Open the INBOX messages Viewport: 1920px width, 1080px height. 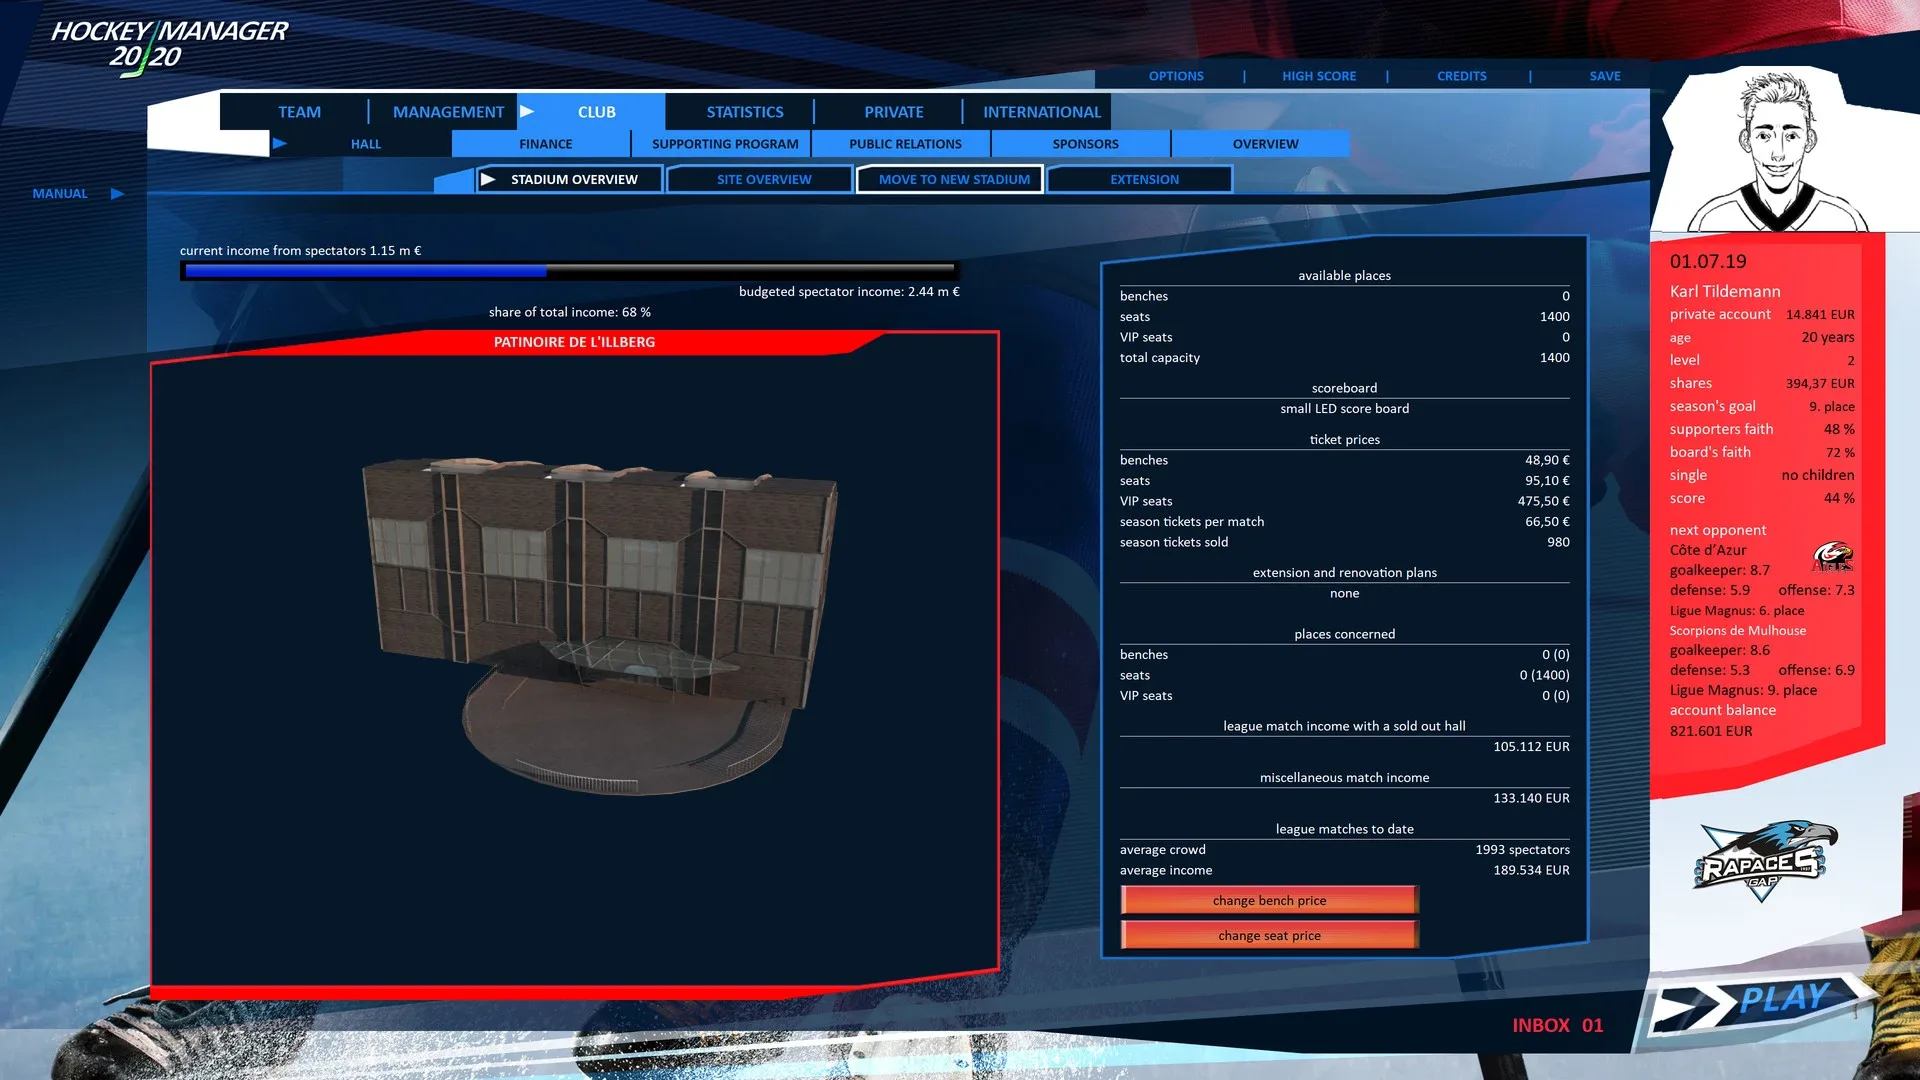1556,1025
